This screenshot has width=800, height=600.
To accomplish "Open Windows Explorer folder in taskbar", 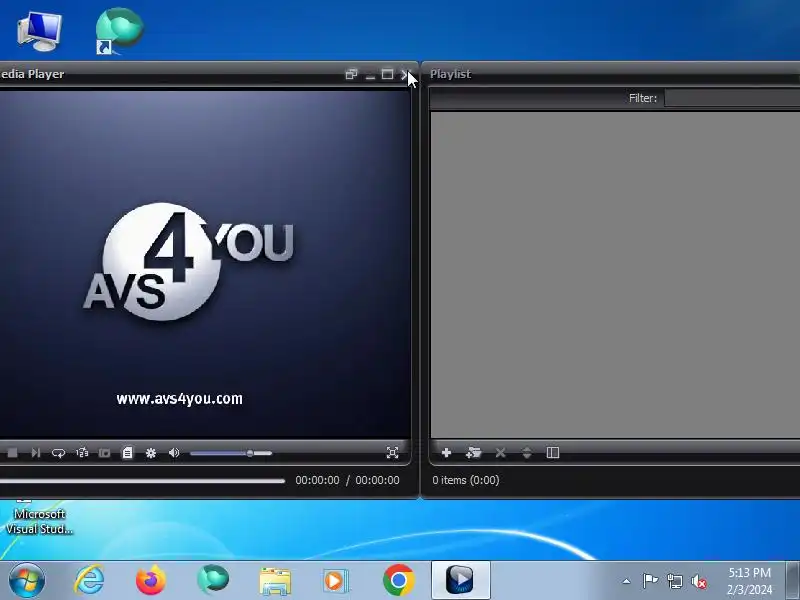I will coord(275,580).
